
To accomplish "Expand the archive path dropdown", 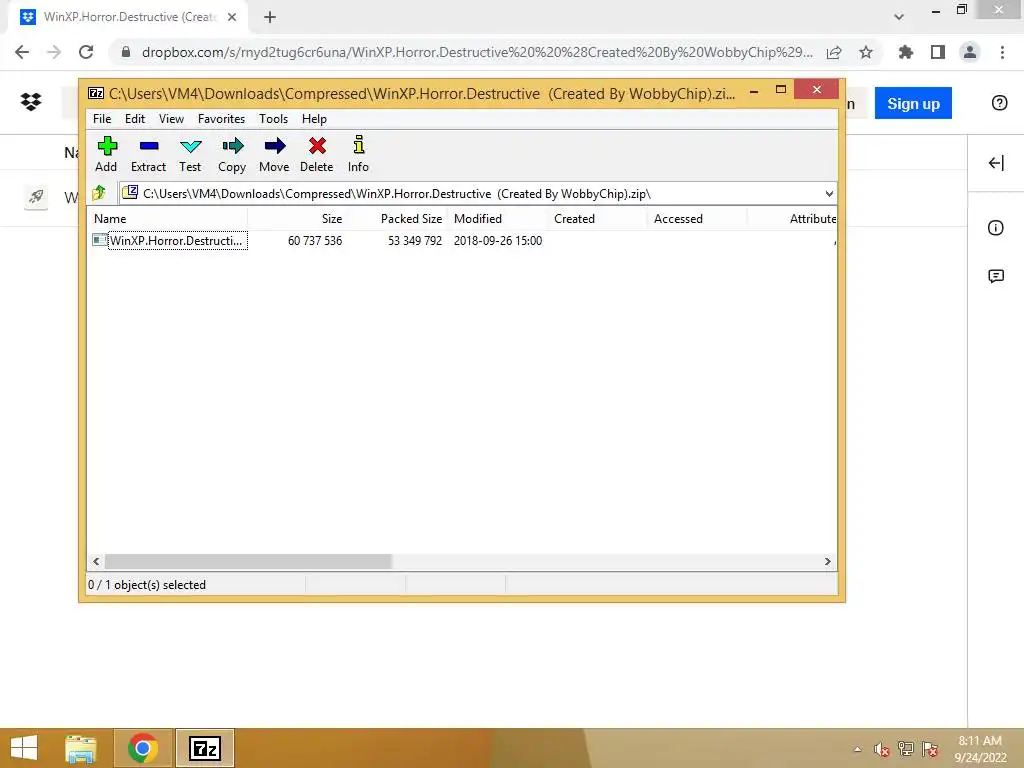I will [x=829, y=193].
